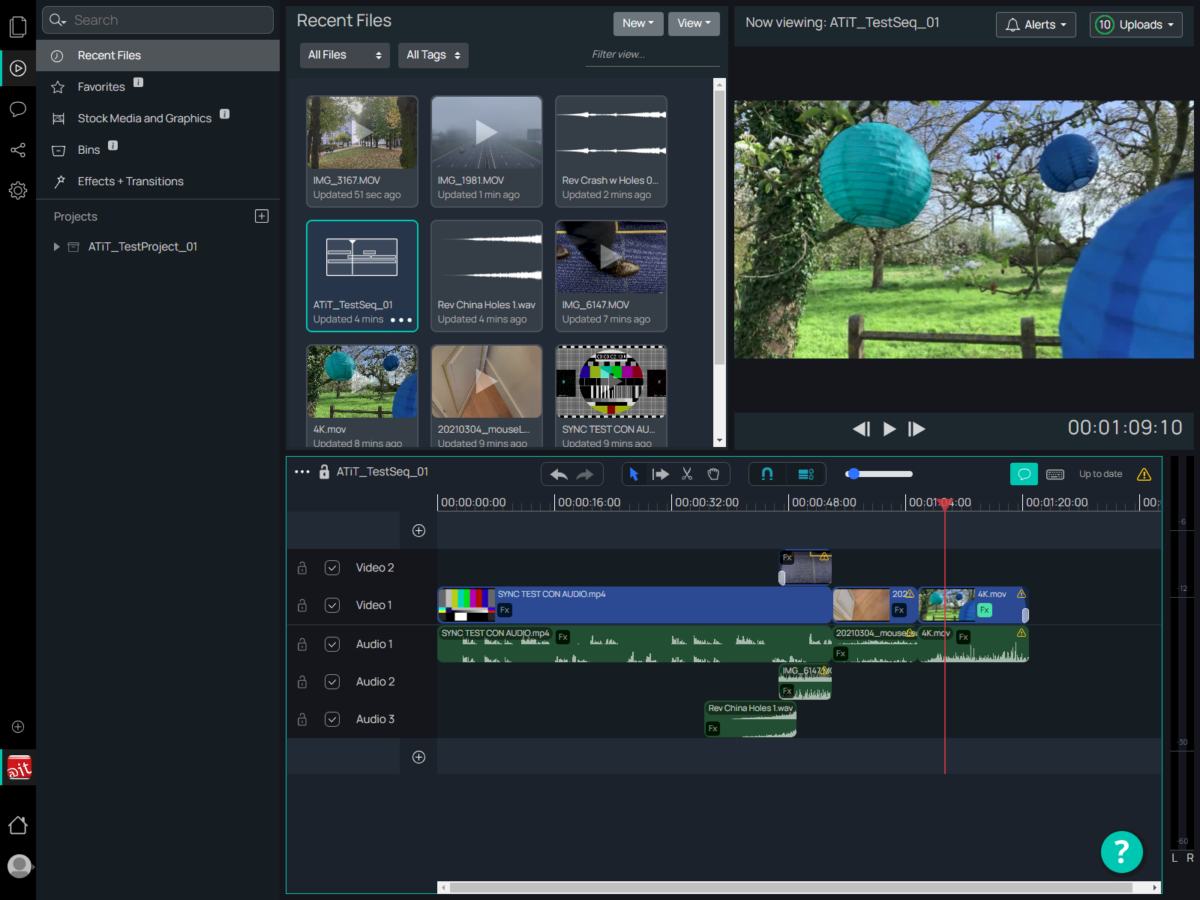Open three-dot options on ATiT_TestSeq_01 card
Image resolution: width=1200 pixels, height=900 pixels.
[x=401, y=320]
